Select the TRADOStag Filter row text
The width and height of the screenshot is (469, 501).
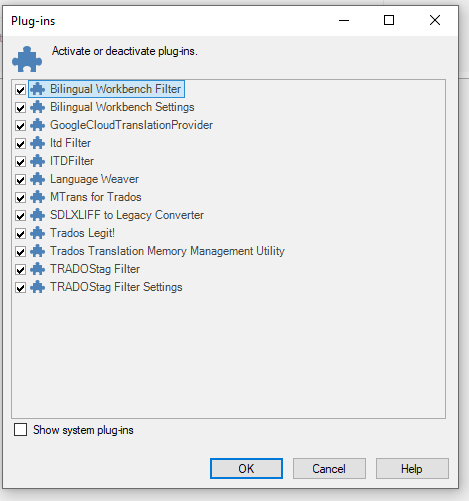95,269
